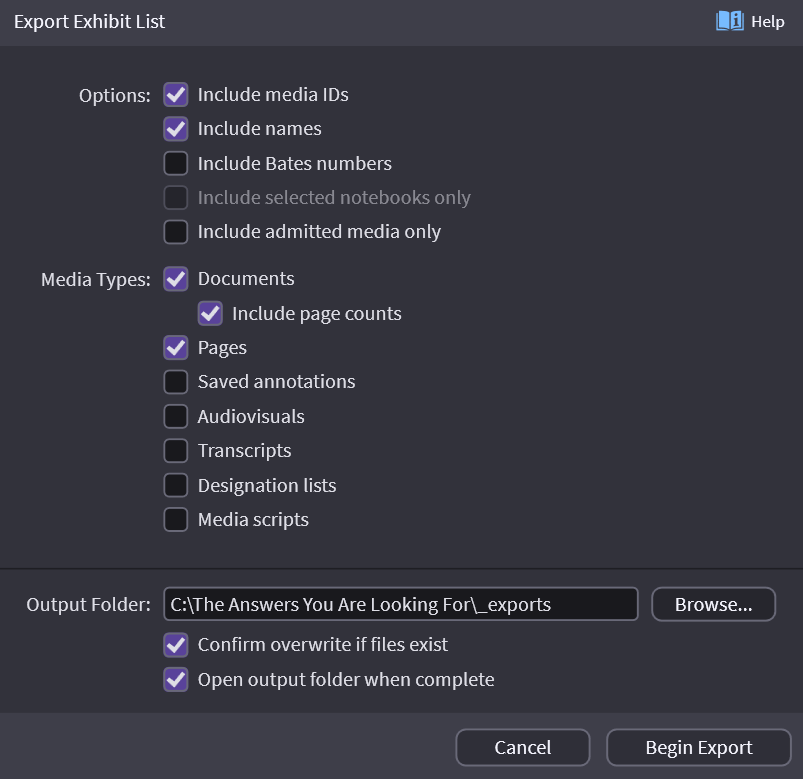Click the Output Folder path field
This screenshot has height=779, width=803.
click(x=400, y=604)
